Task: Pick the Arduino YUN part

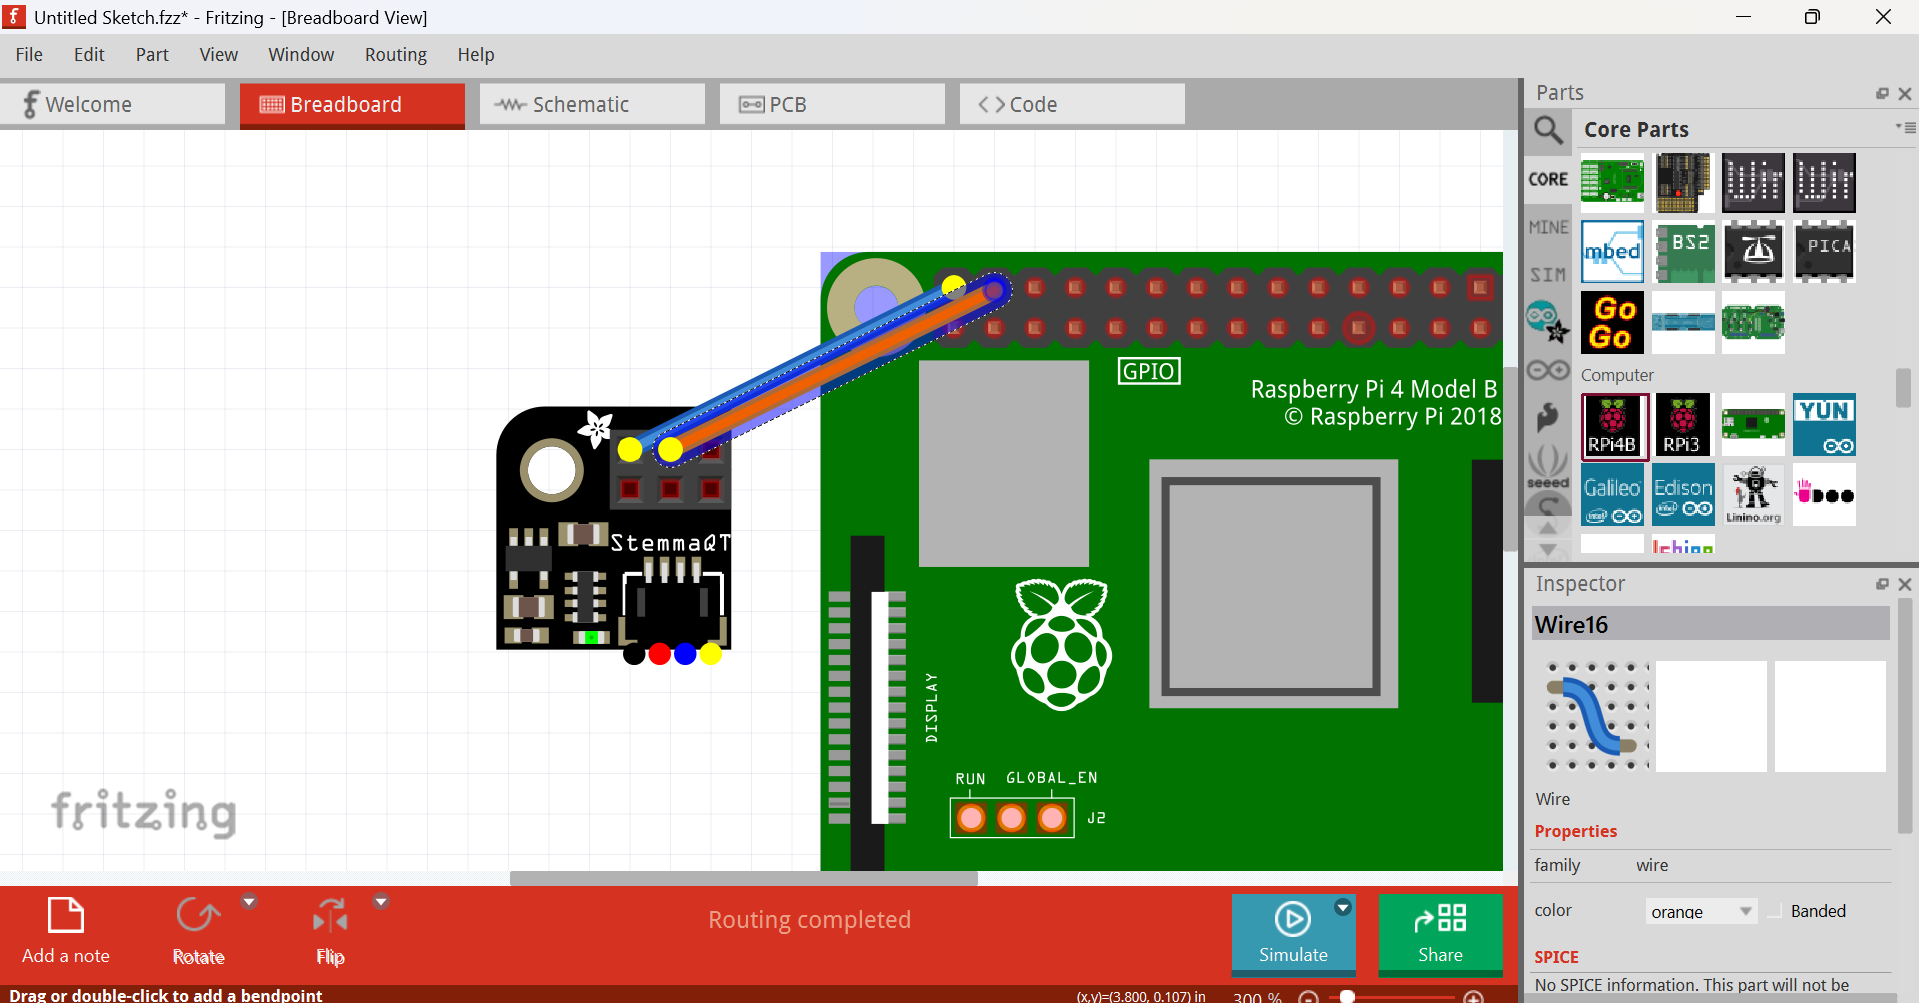Action: pyautogui.click(x=1825, y=425)
